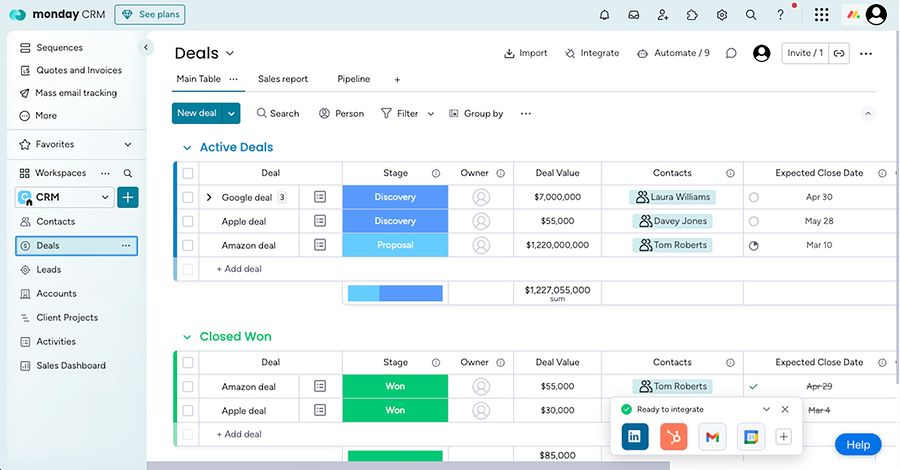
Task: Change Google deal Discovery stage label
Action: click(395, 197)
